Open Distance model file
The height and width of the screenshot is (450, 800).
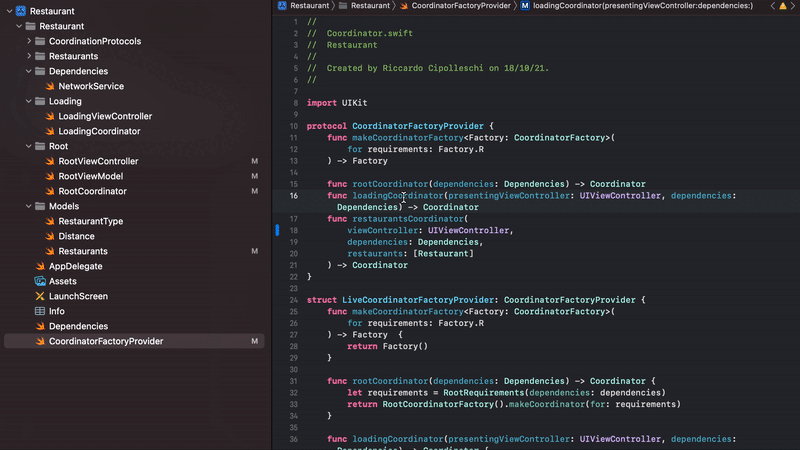(76, 236)
